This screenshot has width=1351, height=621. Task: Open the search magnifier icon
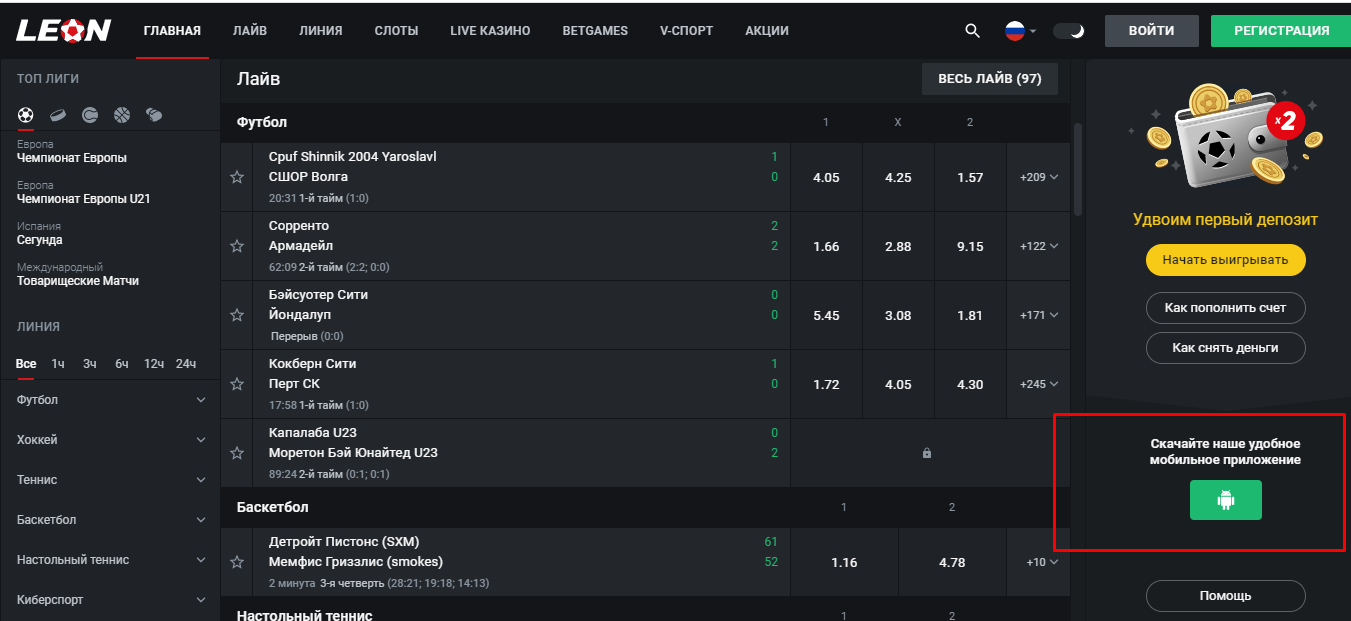972,31
